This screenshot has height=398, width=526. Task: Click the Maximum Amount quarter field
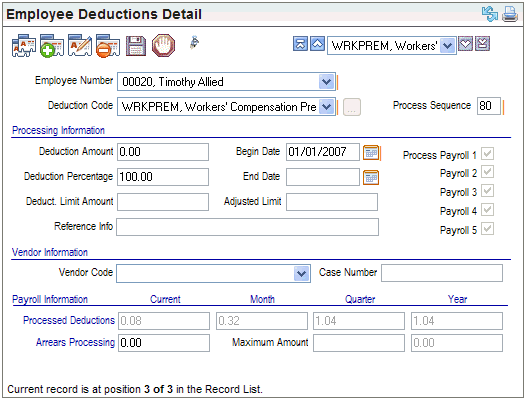[359, 343]
